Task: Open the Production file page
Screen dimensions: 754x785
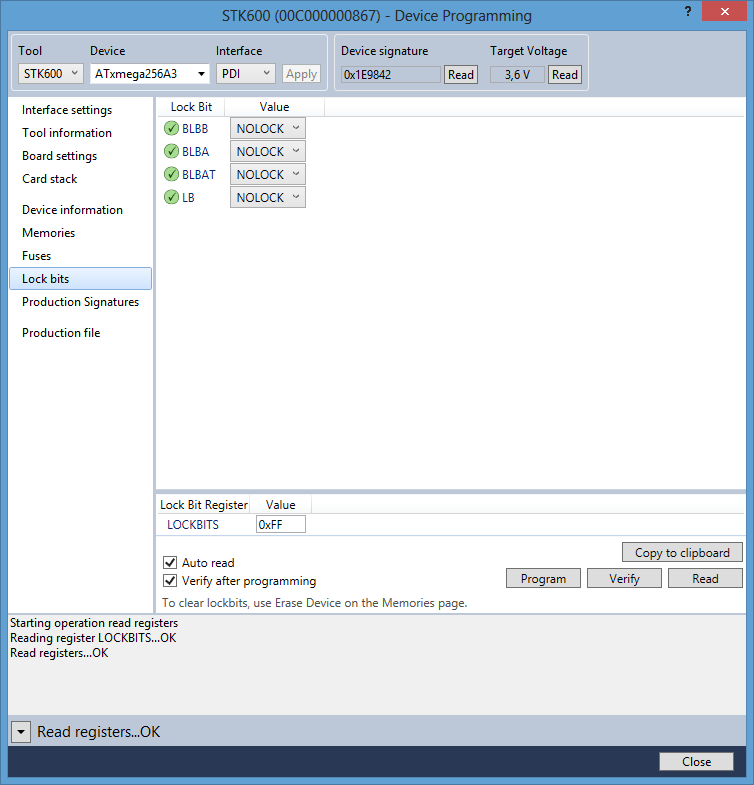Action: [x=61, y=333]
